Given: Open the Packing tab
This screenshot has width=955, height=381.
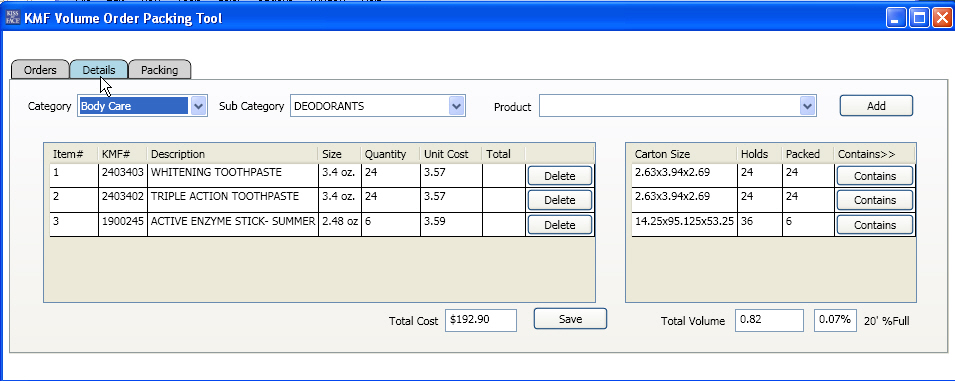Looking at the screenshot, I should 160,70.
